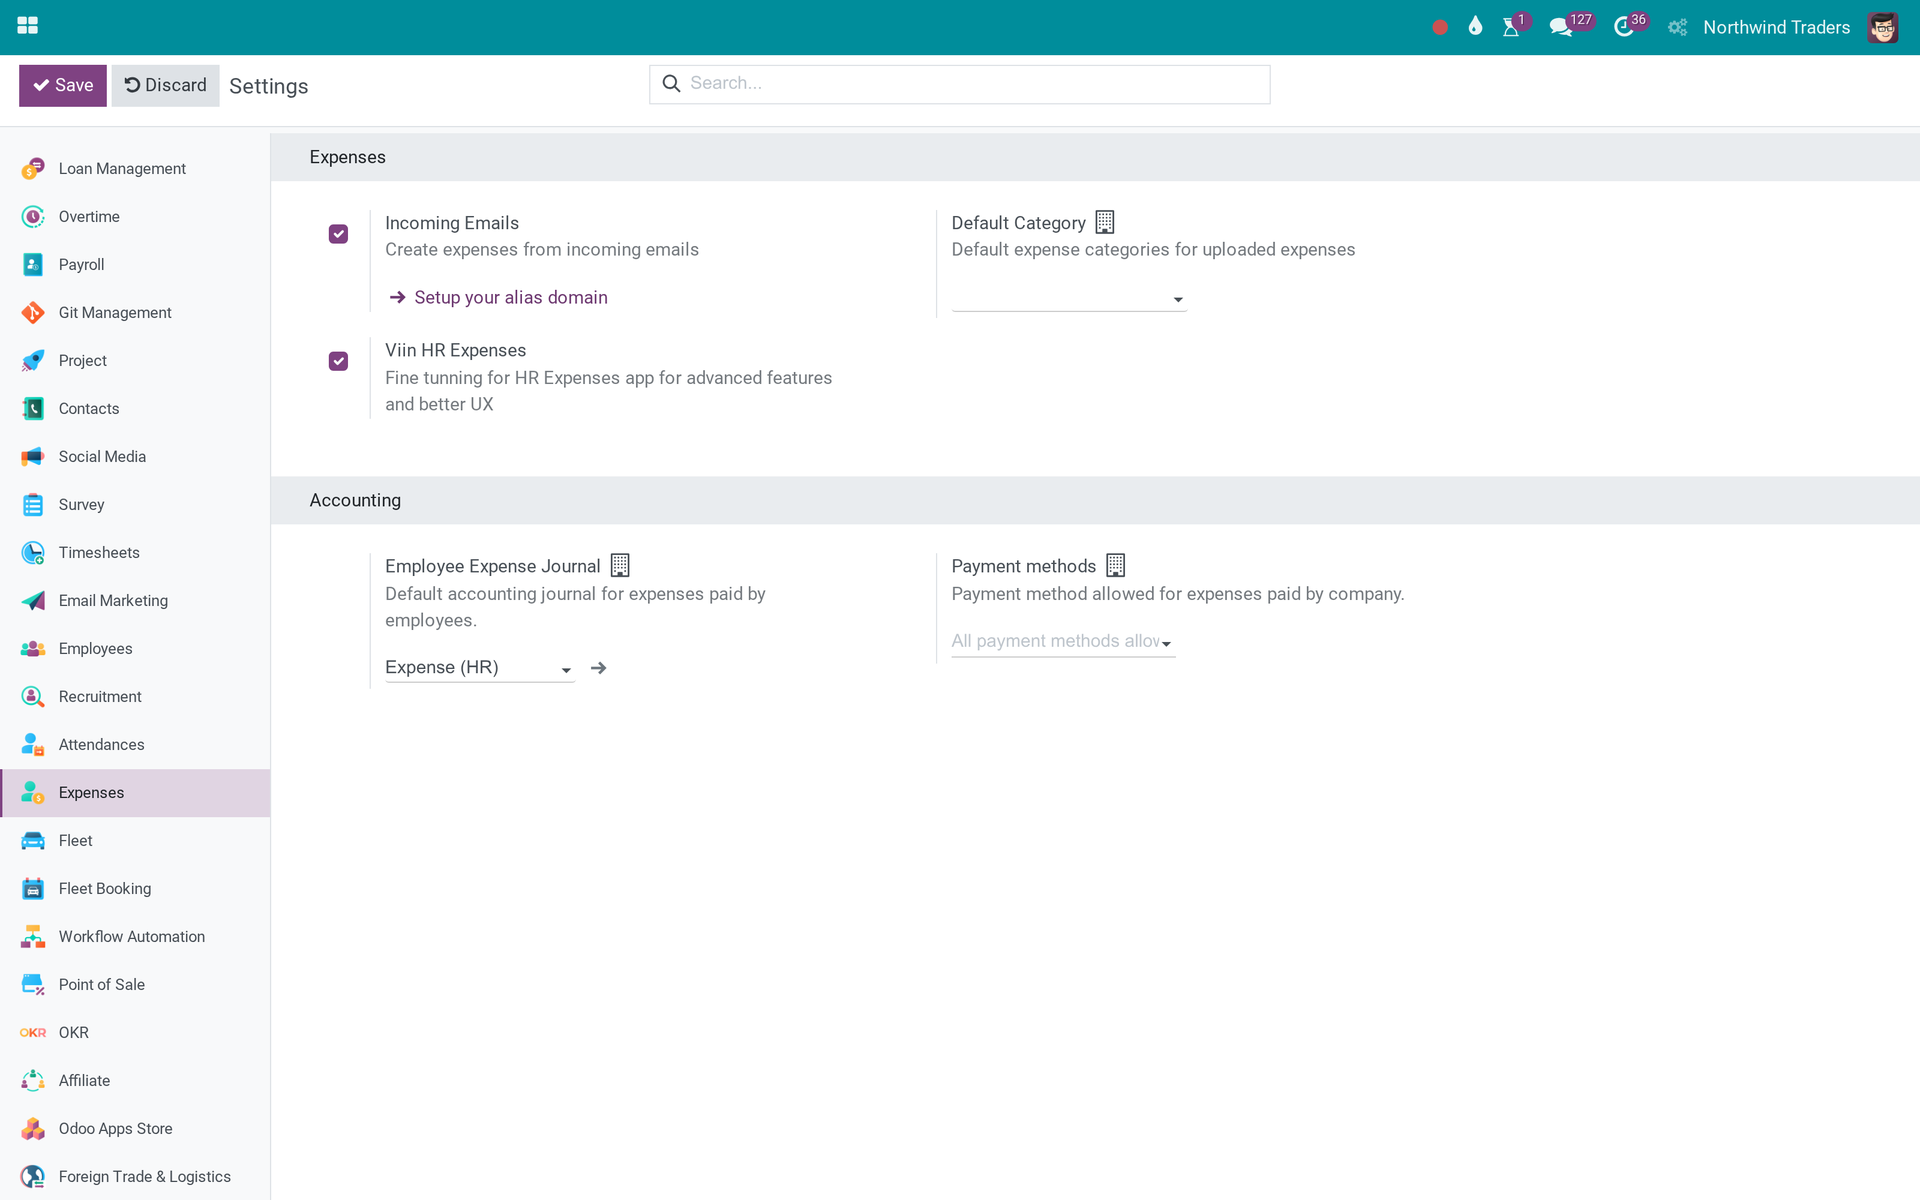Click the Fleet car icon
The height and width of the screenshot is (1200, 1920).
point(33,841)
